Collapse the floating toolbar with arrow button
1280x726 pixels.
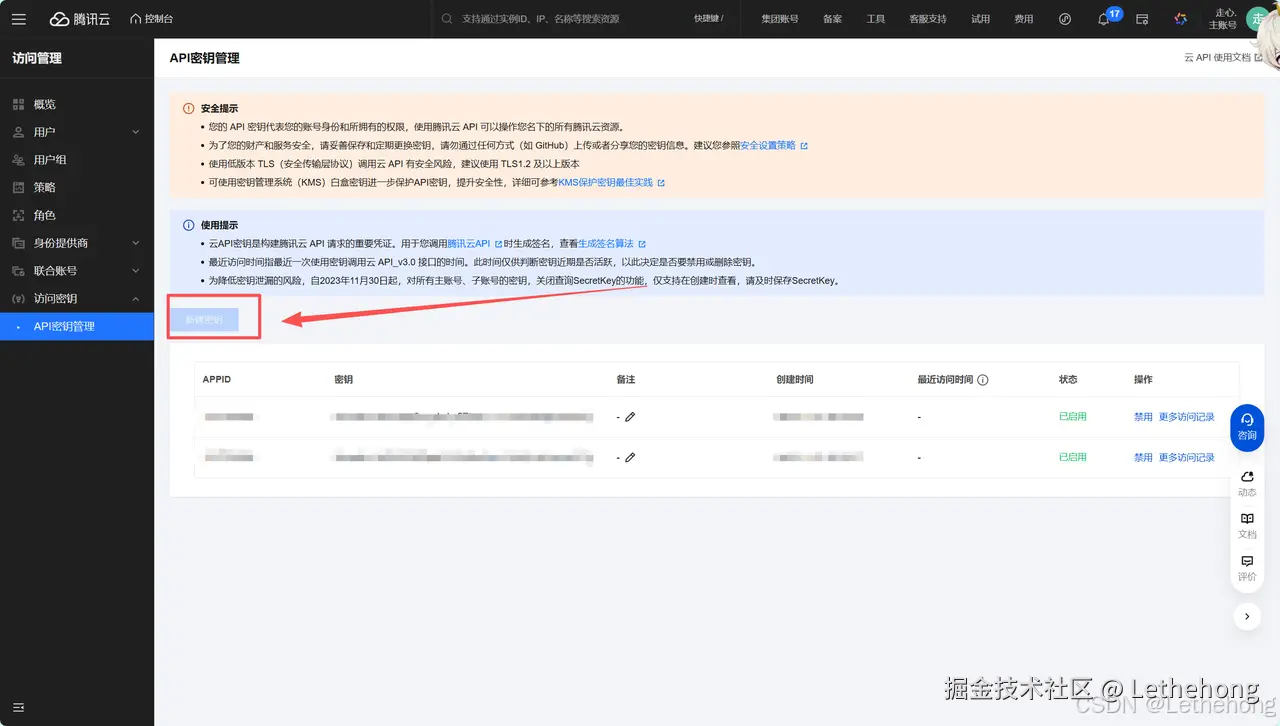click(x=1247, y=617)
